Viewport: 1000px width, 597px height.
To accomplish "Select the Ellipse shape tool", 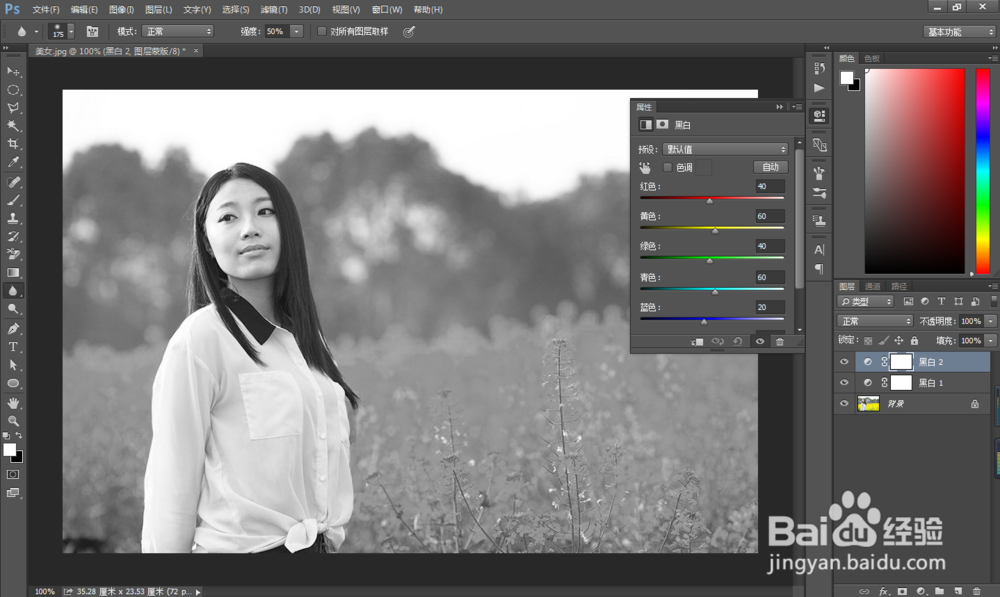I will coord(13,383).
